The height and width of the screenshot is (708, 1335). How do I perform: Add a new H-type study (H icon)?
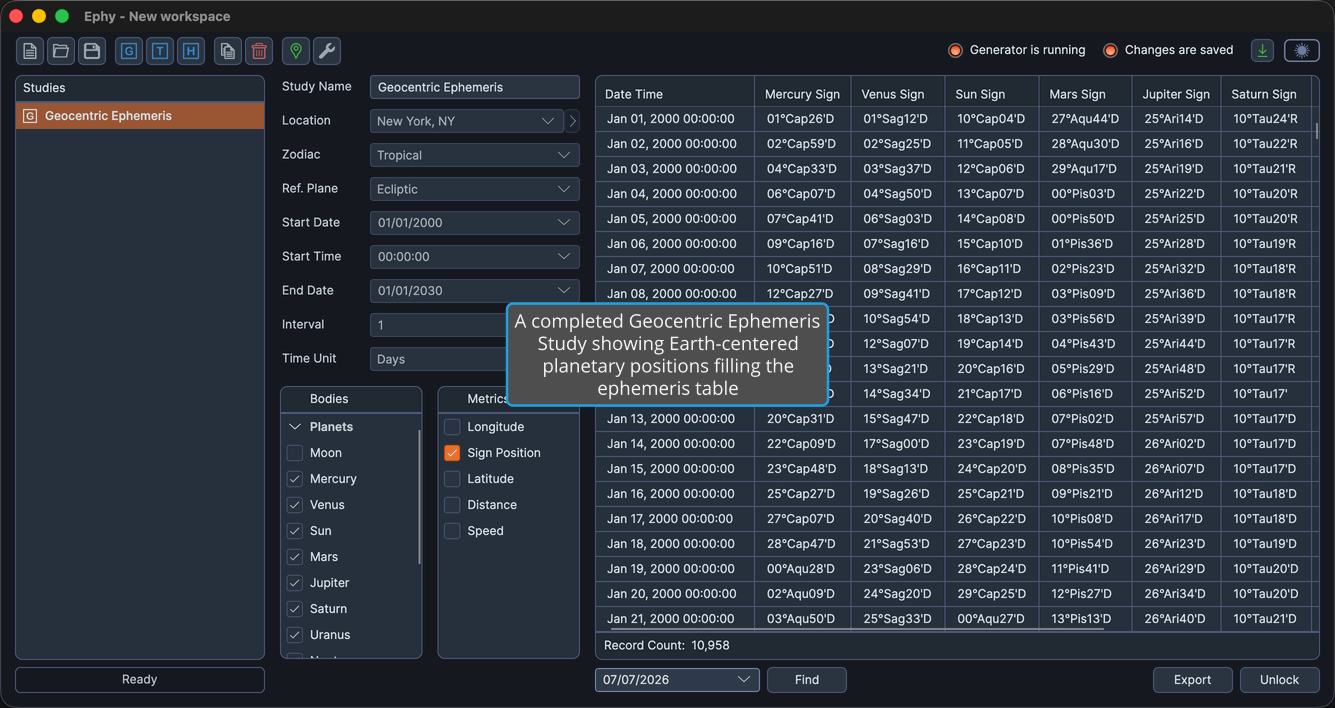tap(191, 51)
